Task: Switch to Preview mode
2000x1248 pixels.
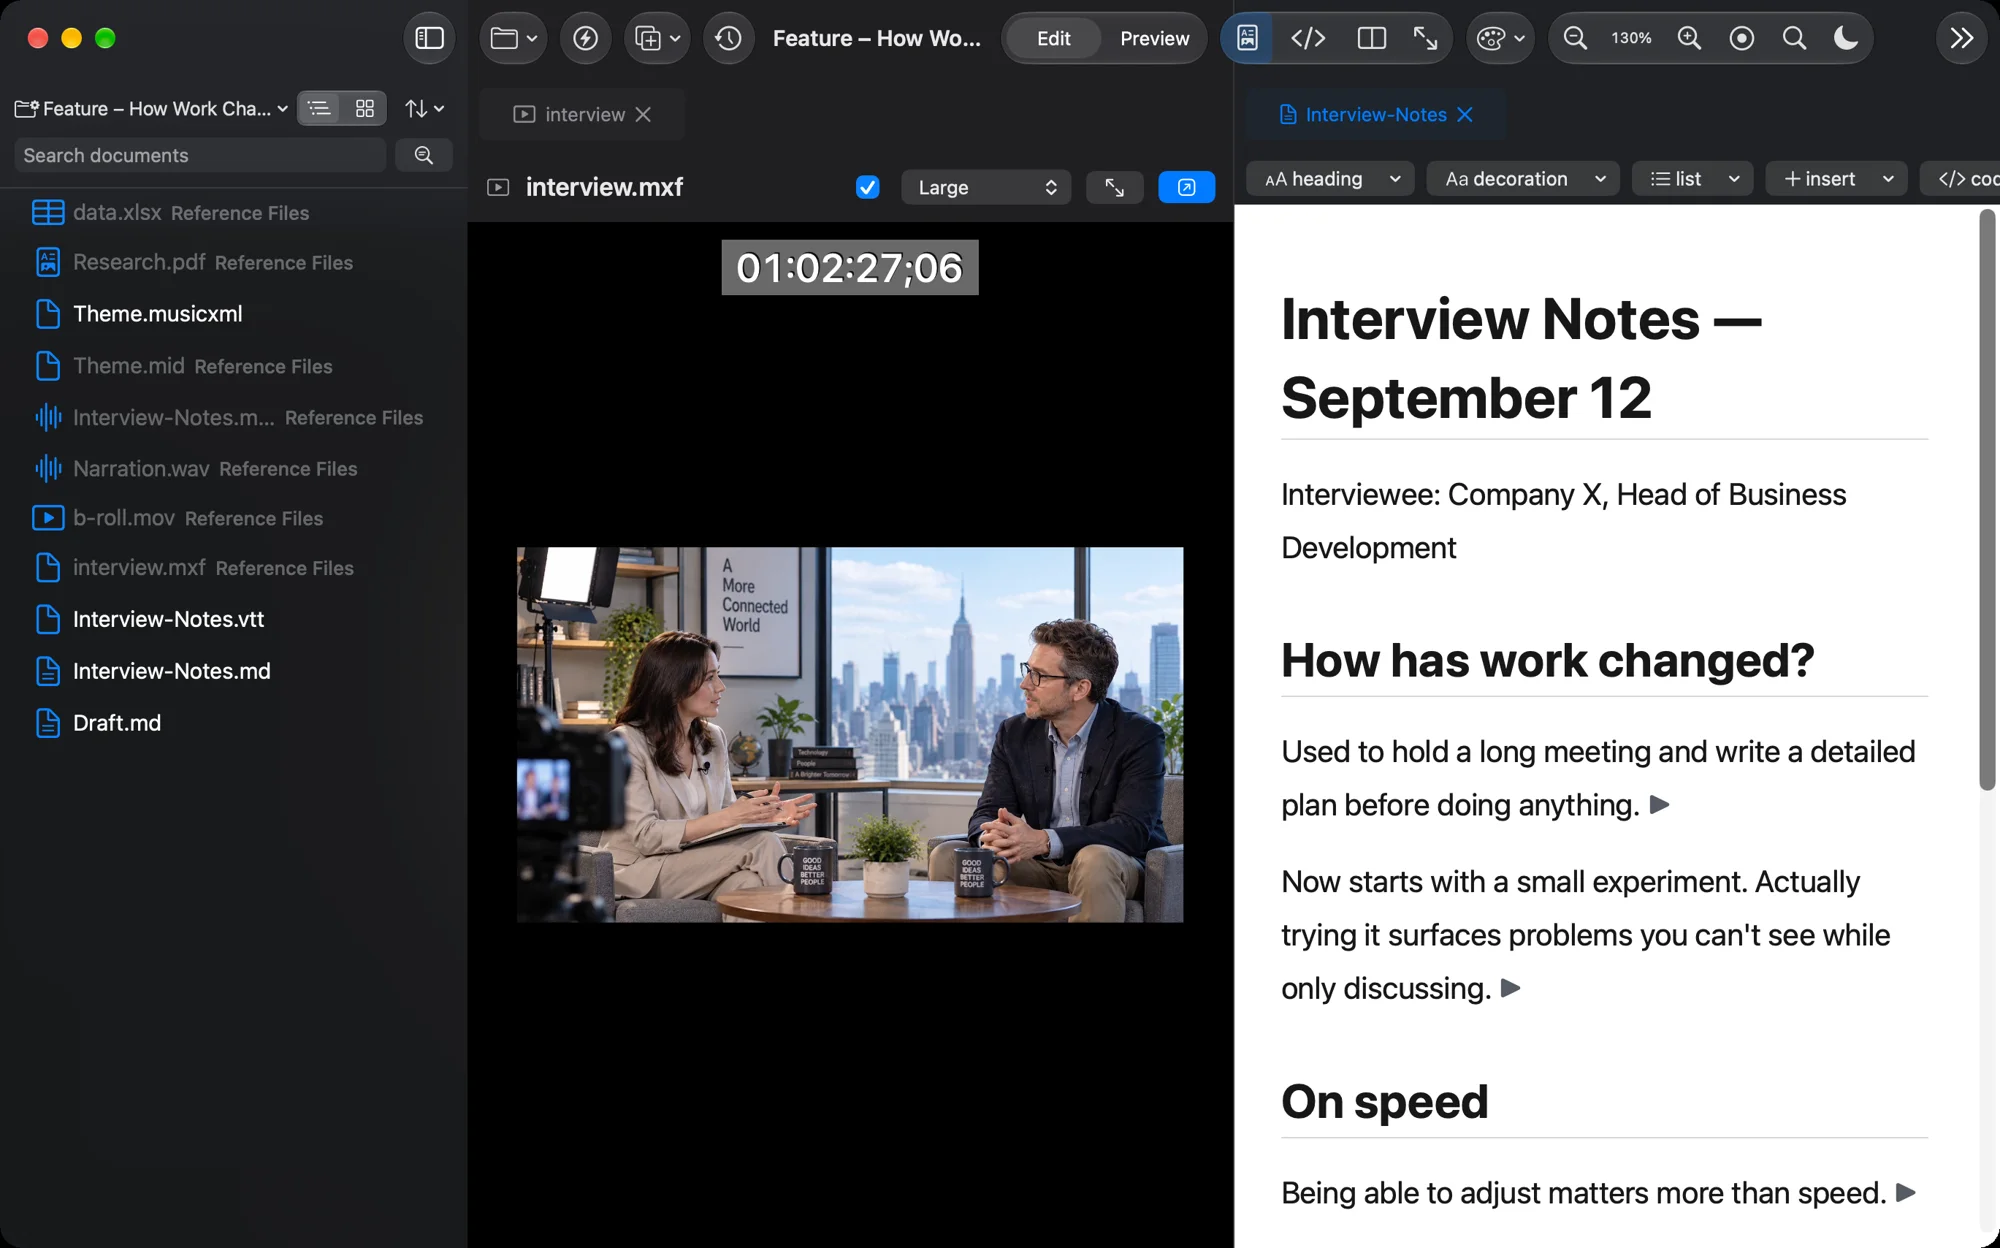Action: tap(1154, 38)
